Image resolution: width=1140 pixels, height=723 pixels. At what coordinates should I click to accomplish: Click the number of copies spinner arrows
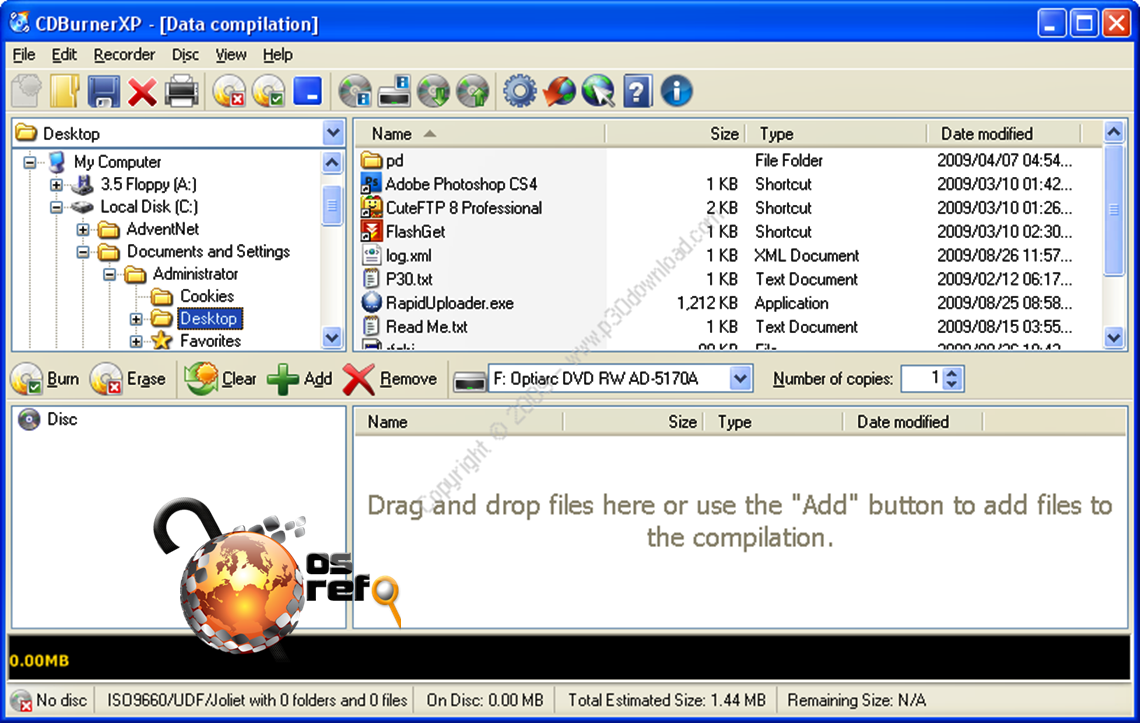(952, 378)
